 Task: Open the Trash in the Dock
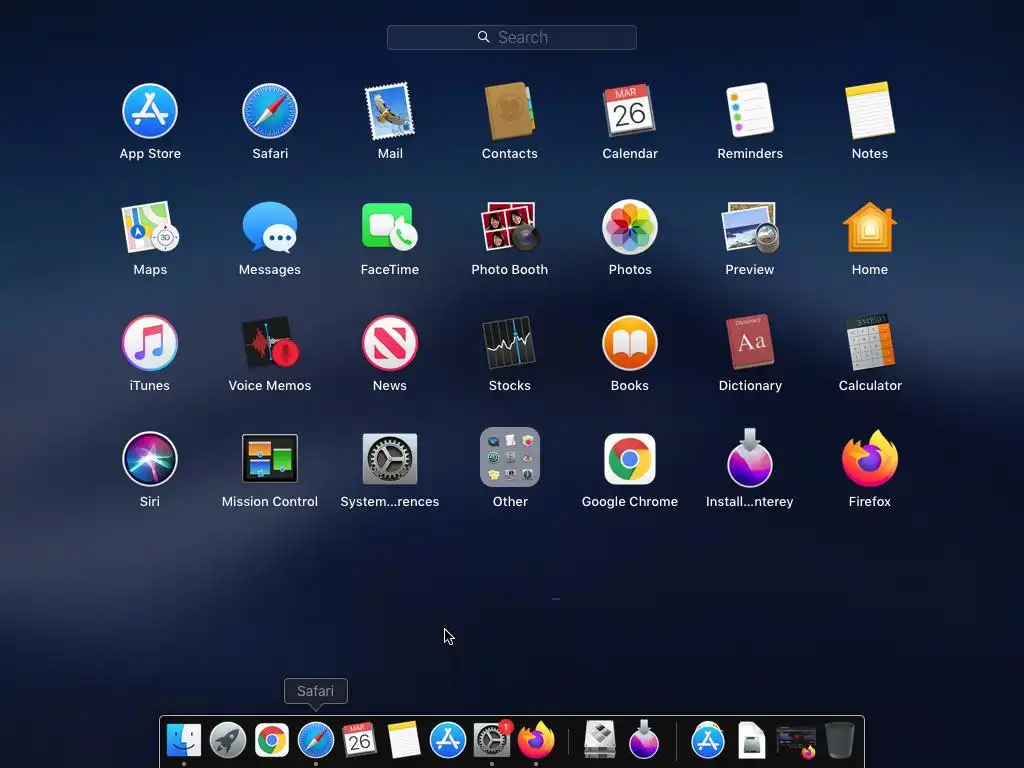pyautogui.click(x=839, y=740)
